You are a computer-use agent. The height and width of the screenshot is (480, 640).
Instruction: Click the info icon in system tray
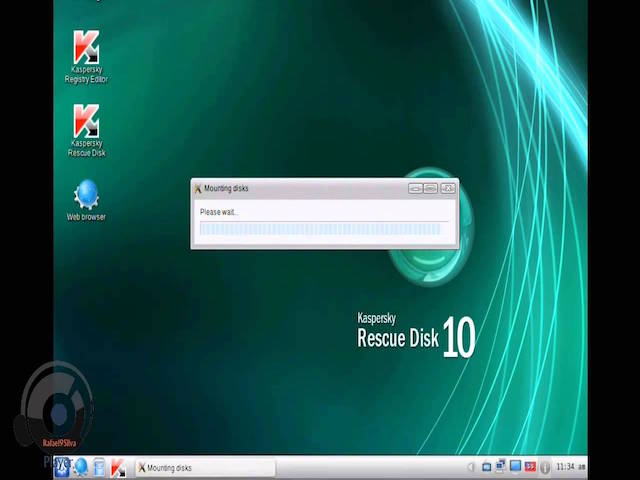[544, 467]
